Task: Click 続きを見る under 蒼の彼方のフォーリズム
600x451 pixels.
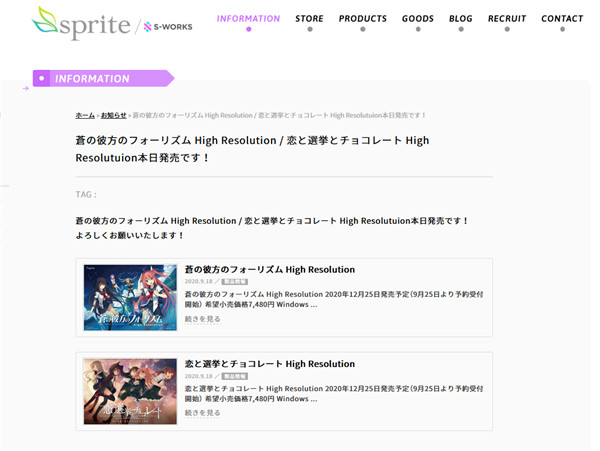Action: click(202, 319)
